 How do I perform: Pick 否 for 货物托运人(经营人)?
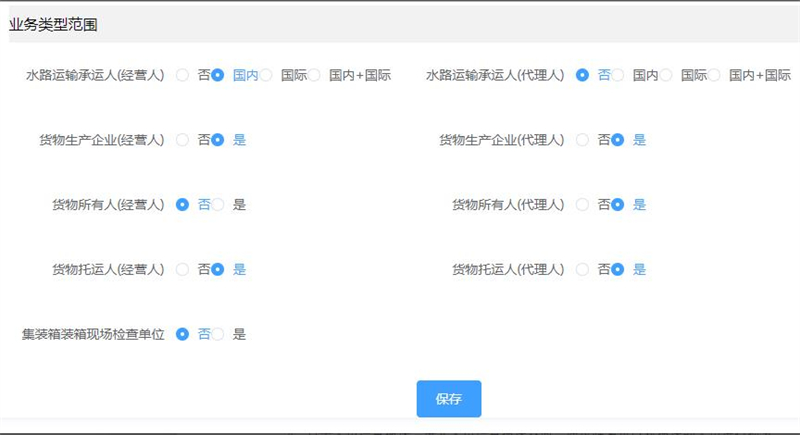[x=182, y=269]
